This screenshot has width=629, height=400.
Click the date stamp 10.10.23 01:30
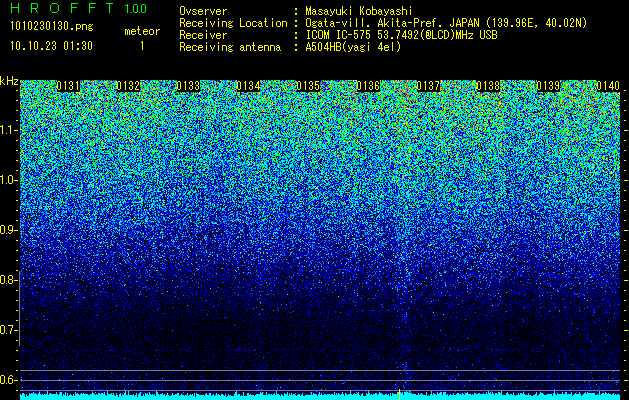(51, 46)
